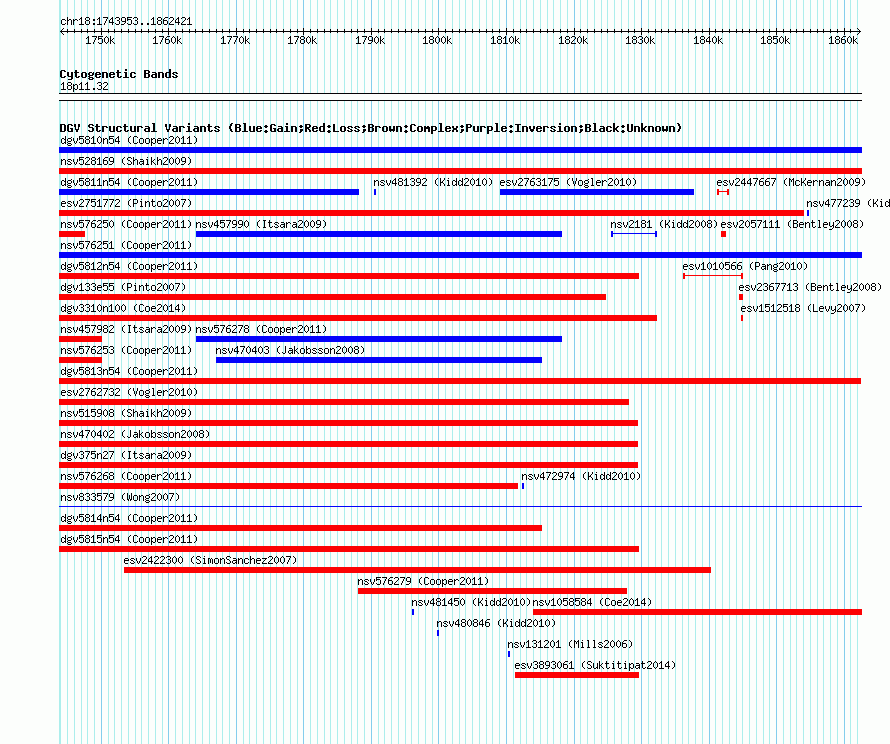The image size is (890, 744).
Task: Click nsv2181 (Kidd2008) label
Action: 664,224
